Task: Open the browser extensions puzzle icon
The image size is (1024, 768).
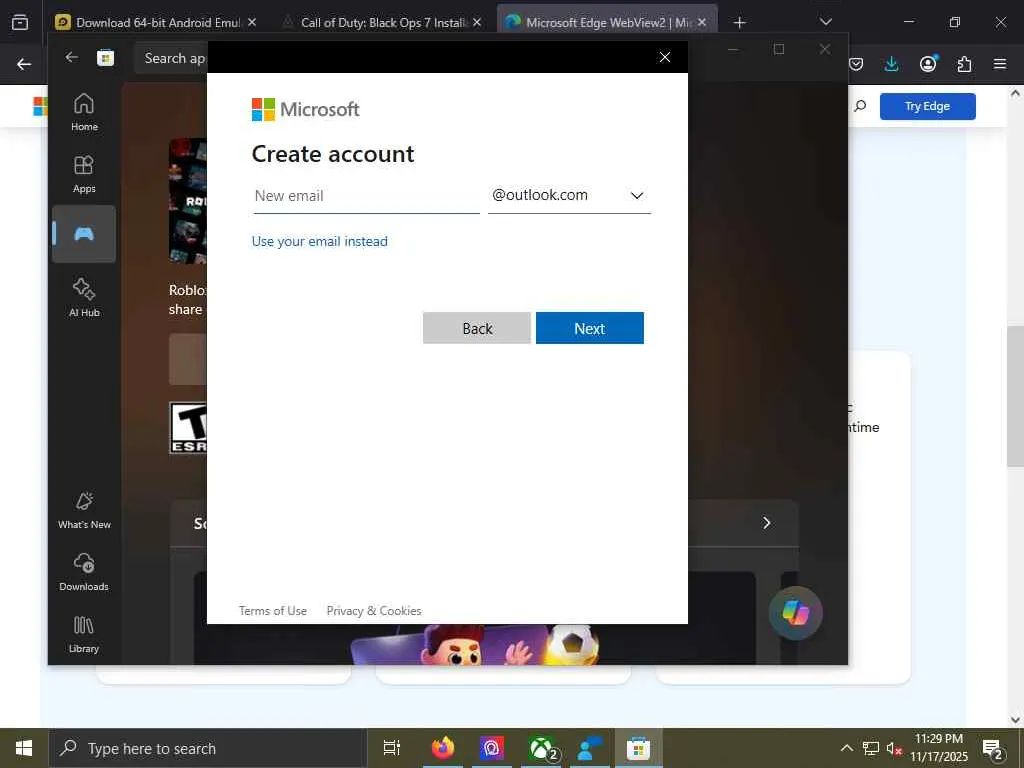Action: pyautogui.click(x=964, y=64)
